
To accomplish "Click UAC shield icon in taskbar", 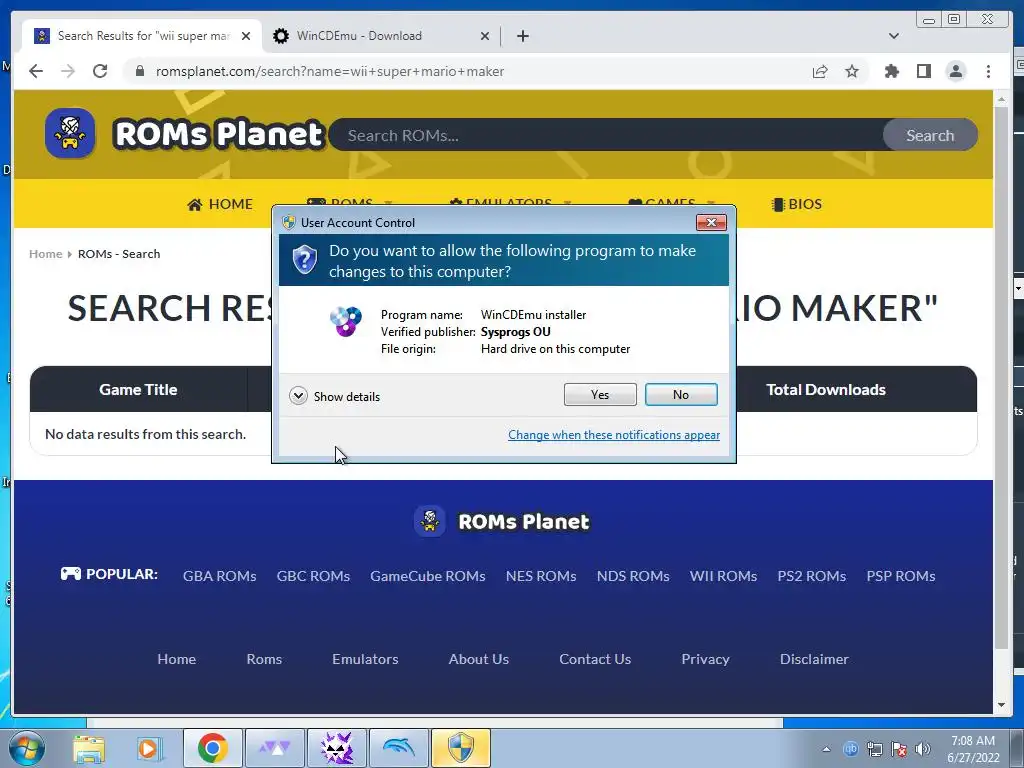I will point(460,748).
